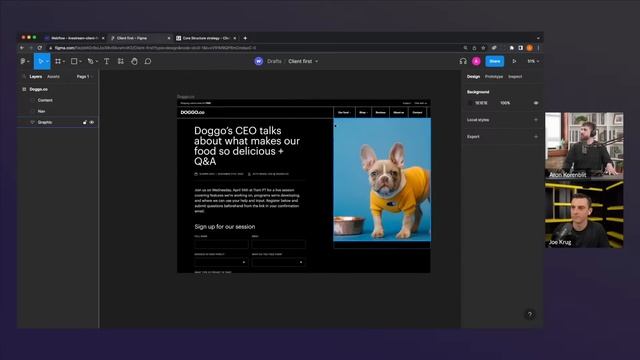Select the Text tool
Image resolution: width=640 pixels, height=360 pixels.
click(107, 61)
